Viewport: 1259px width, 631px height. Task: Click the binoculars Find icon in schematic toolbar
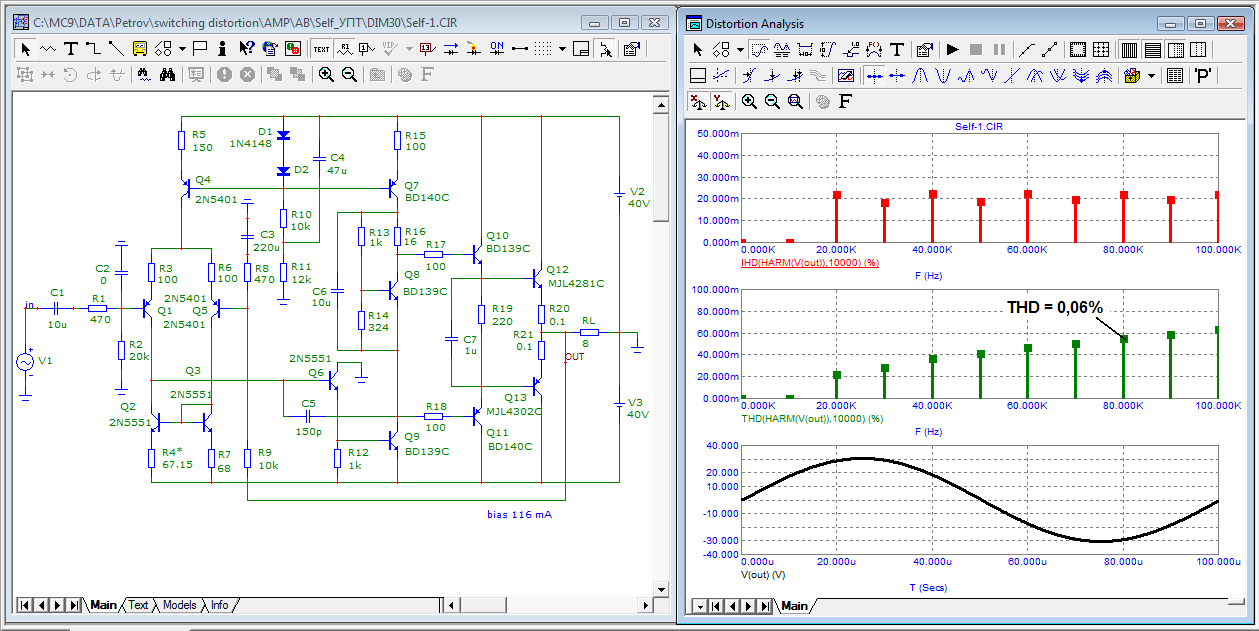(168, 74)
